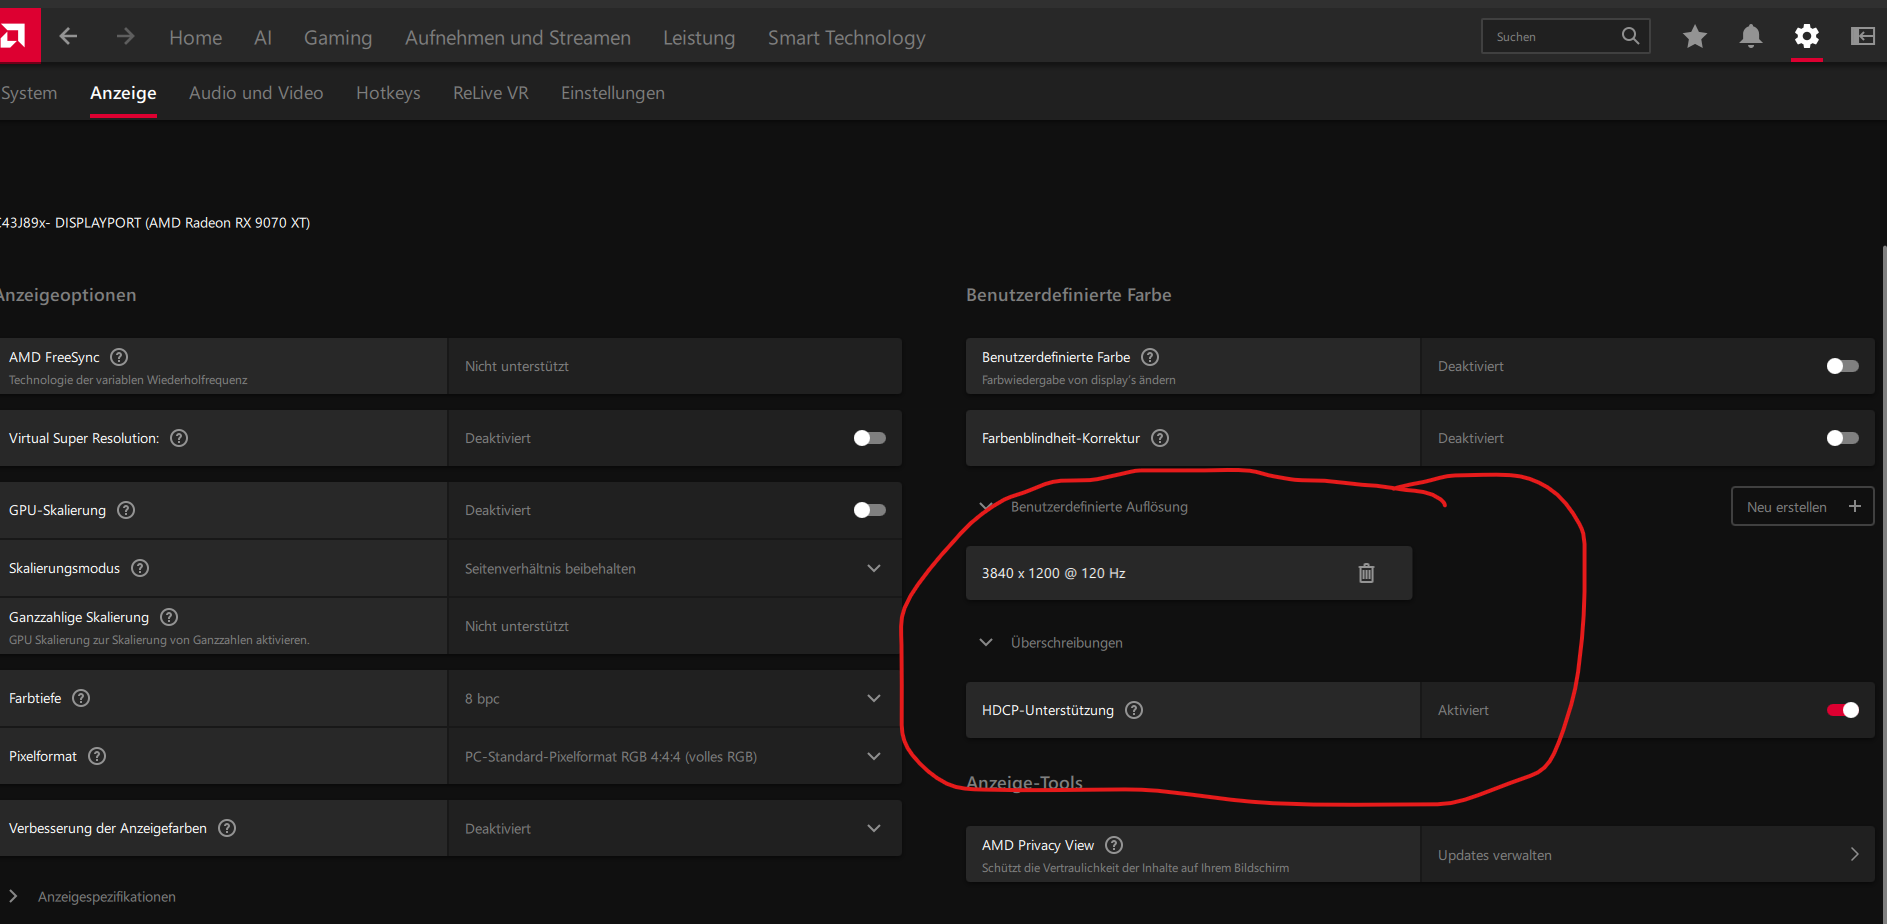Click Neu erstellen button
The image size is (1887, 924).
(1802, 506)
